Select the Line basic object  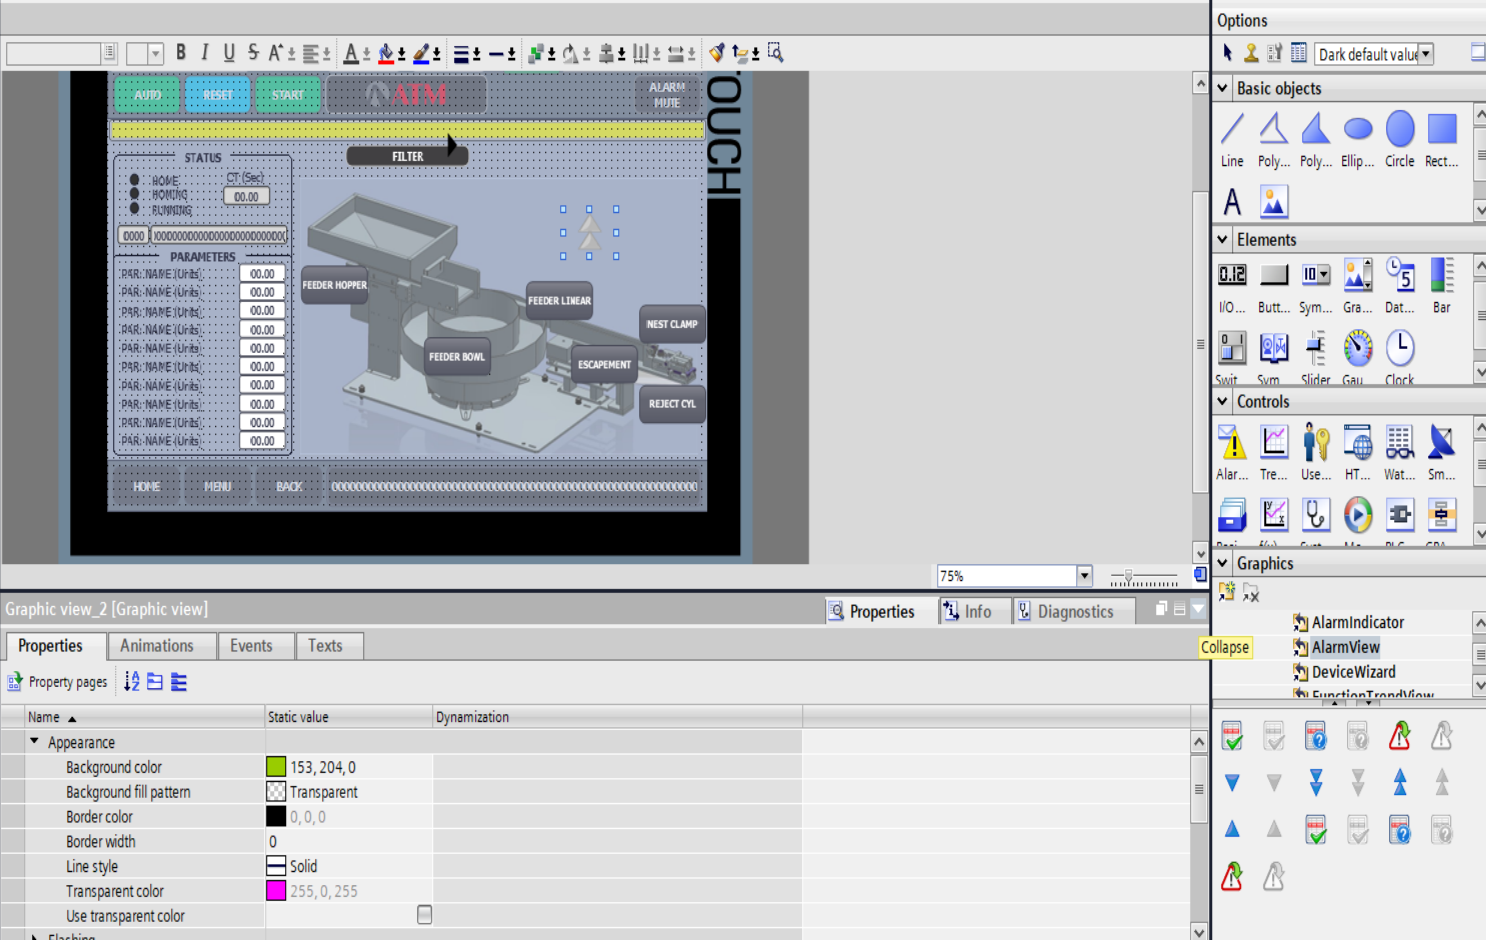pos(1232,130)
